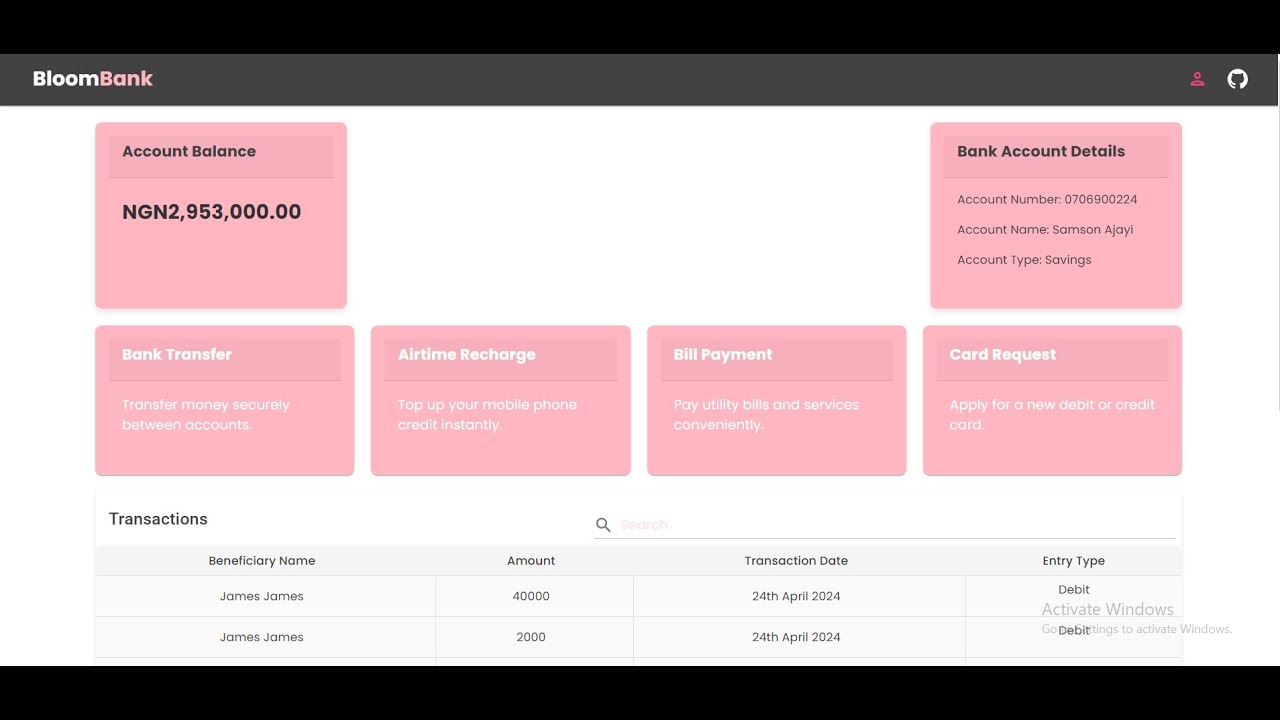Screen dimensions: 1280x720
Task: Click the Bank Account Details heading
Action: pyautogui.click(x=1041, y=152)
